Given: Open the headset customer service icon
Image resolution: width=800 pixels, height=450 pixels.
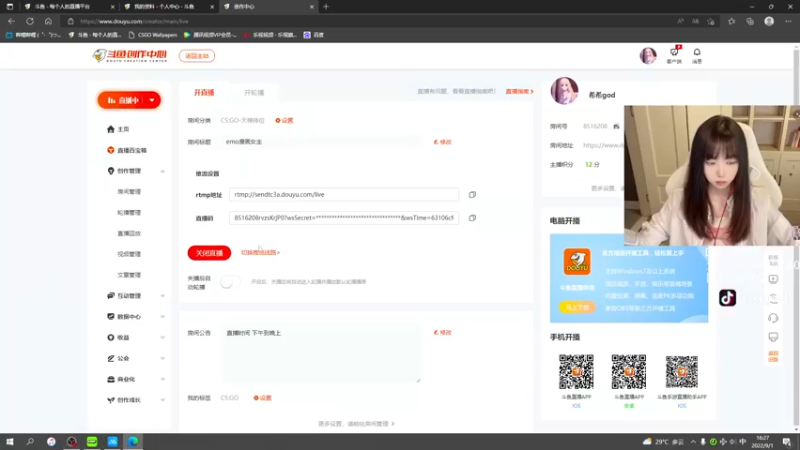Looking at the screenshot, I should (x=773, y=318).
